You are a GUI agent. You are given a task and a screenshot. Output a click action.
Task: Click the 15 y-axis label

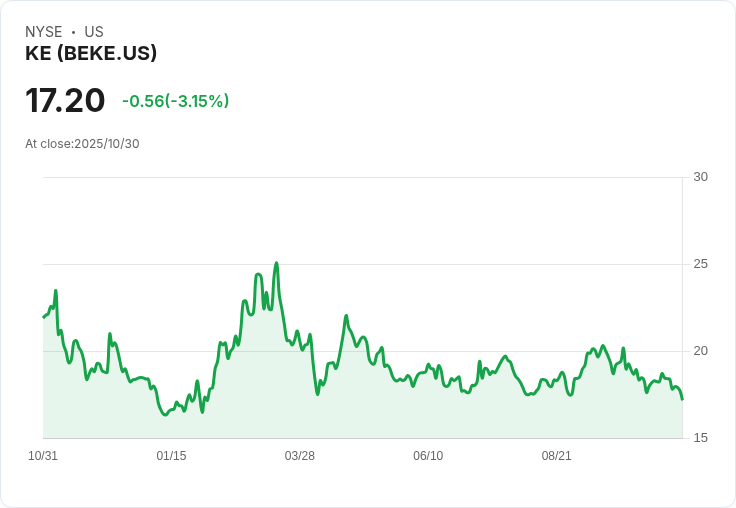click(700, 438)
